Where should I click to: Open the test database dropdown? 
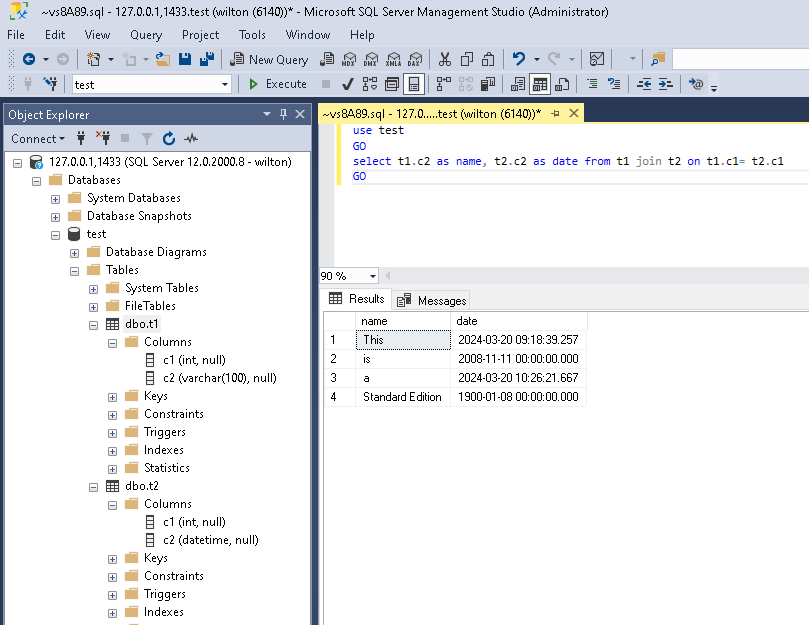pyautogui.click(x=224, y=85)
